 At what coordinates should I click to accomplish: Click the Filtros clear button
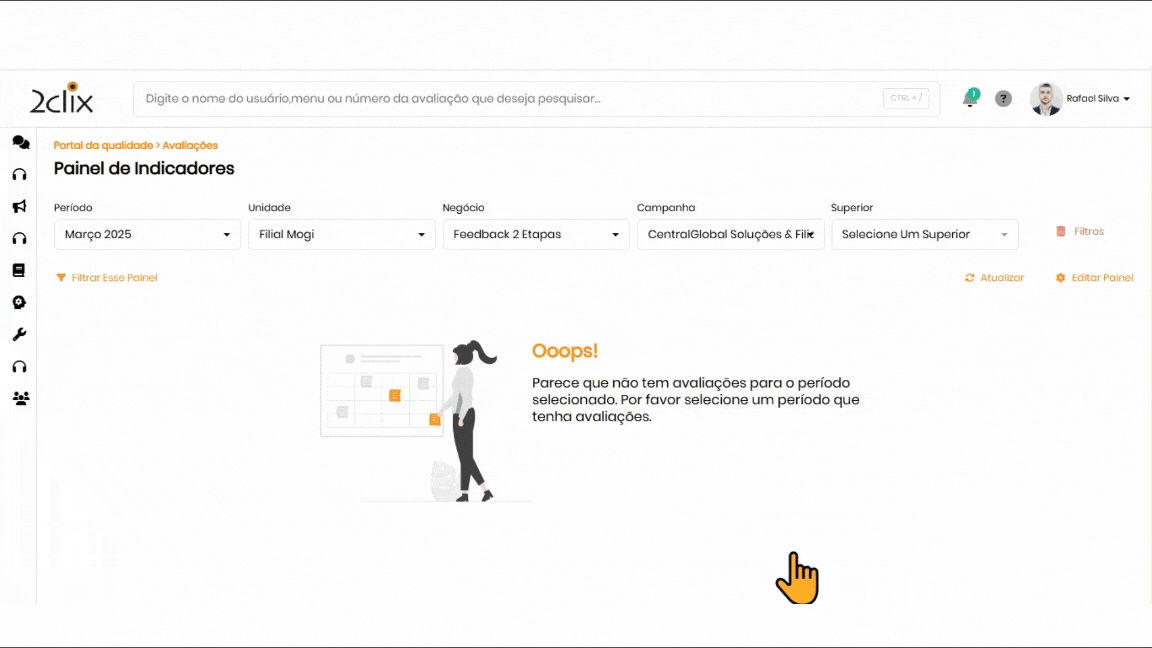[x=1080, y=231]
